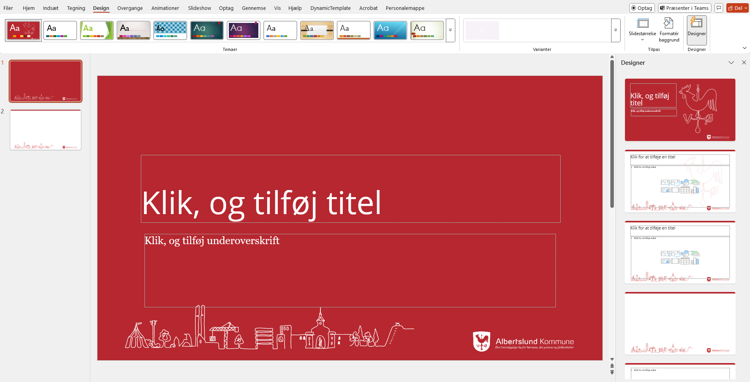The width and height of the screenshot is (750, 382).
Task: Select the faded variant thumbnail in Varianter
Action: click(482, 30)
